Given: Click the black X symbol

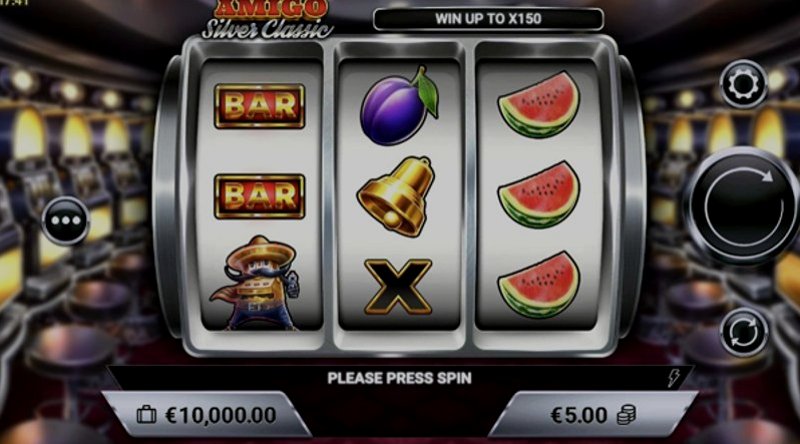Looking at the screenshot, I should coord(398,286).
